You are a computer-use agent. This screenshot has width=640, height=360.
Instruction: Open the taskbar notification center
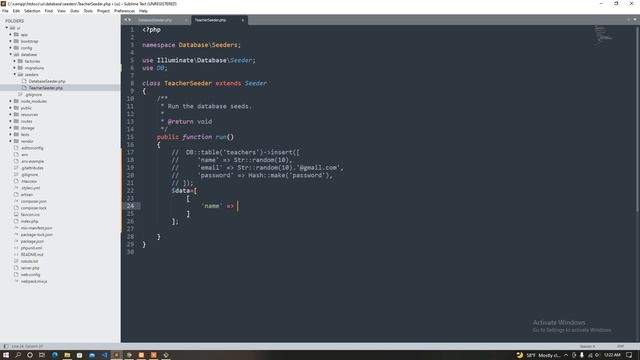629,355
